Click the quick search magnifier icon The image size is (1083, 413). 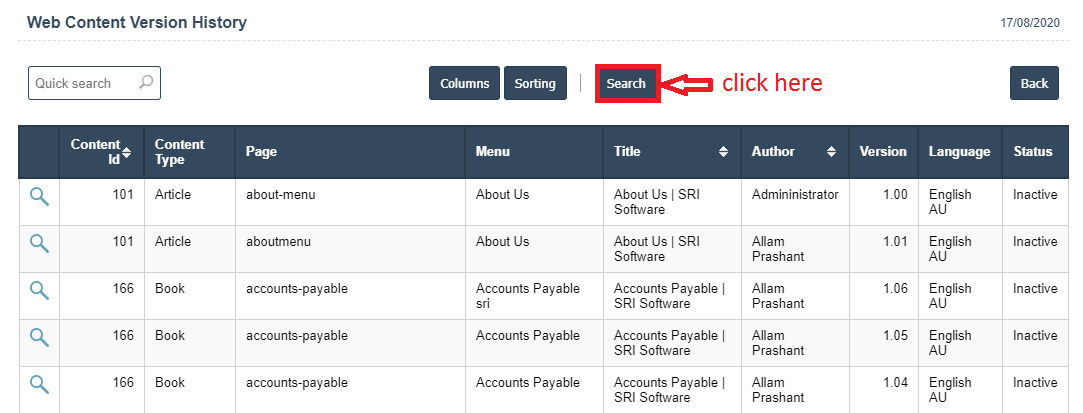[146, 83]
